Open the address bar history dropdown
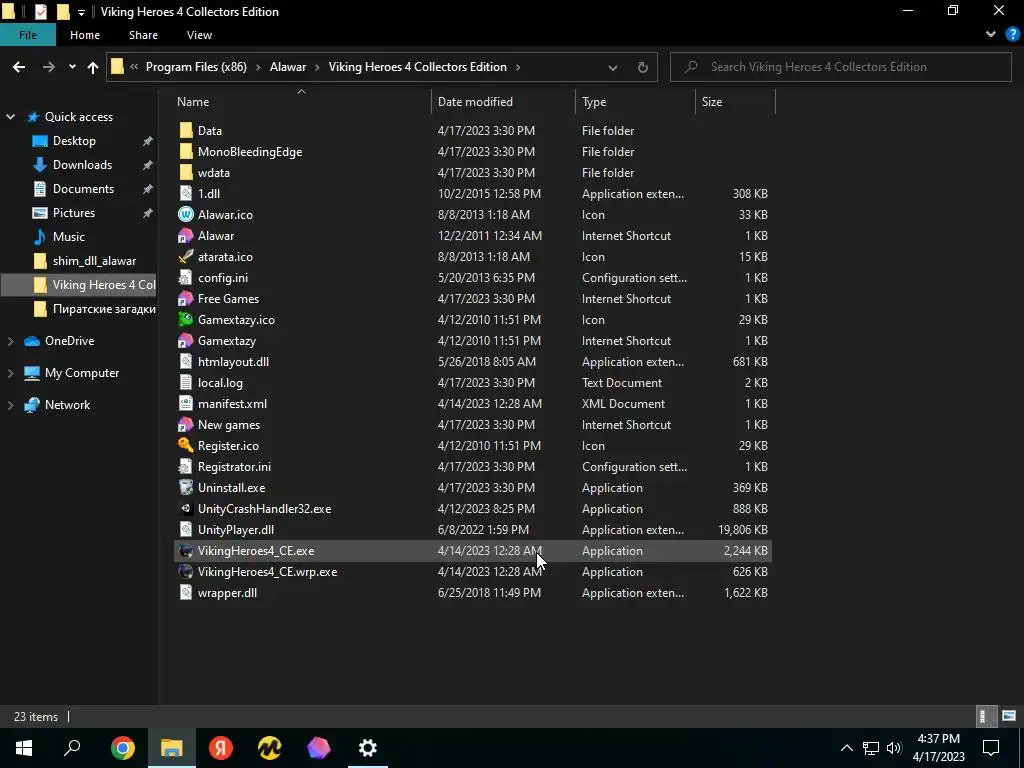Image resolution: width=1024 pixels, height=768 pixels. [613, 67]
